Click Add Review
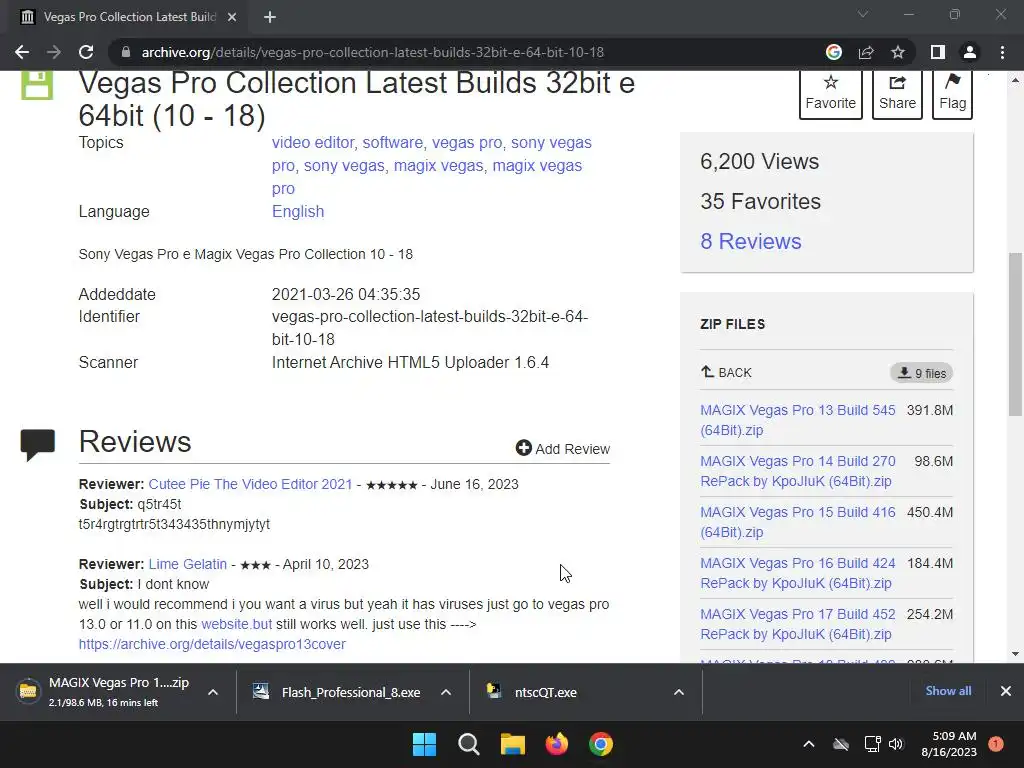The image size is (1024, 768). coord(563,449)
